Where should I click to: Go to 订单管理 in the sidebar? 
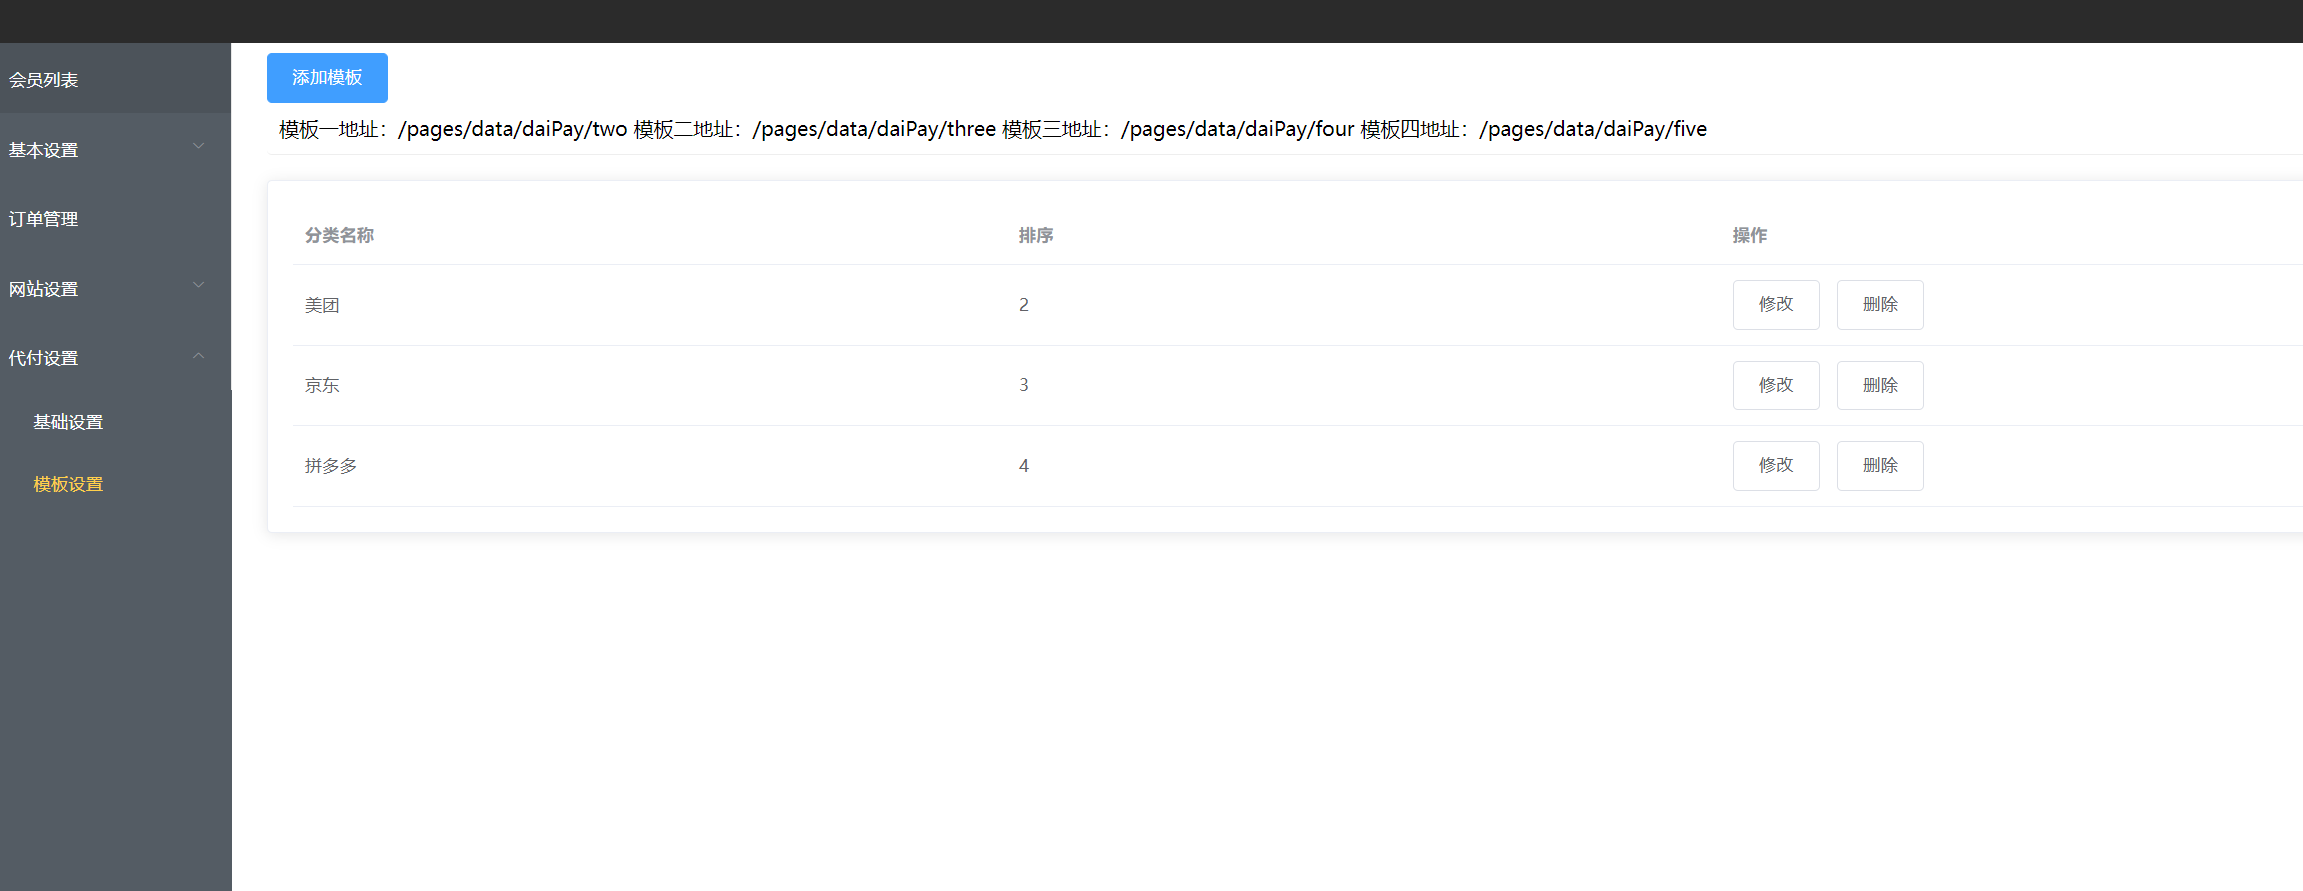click(44, 219)
